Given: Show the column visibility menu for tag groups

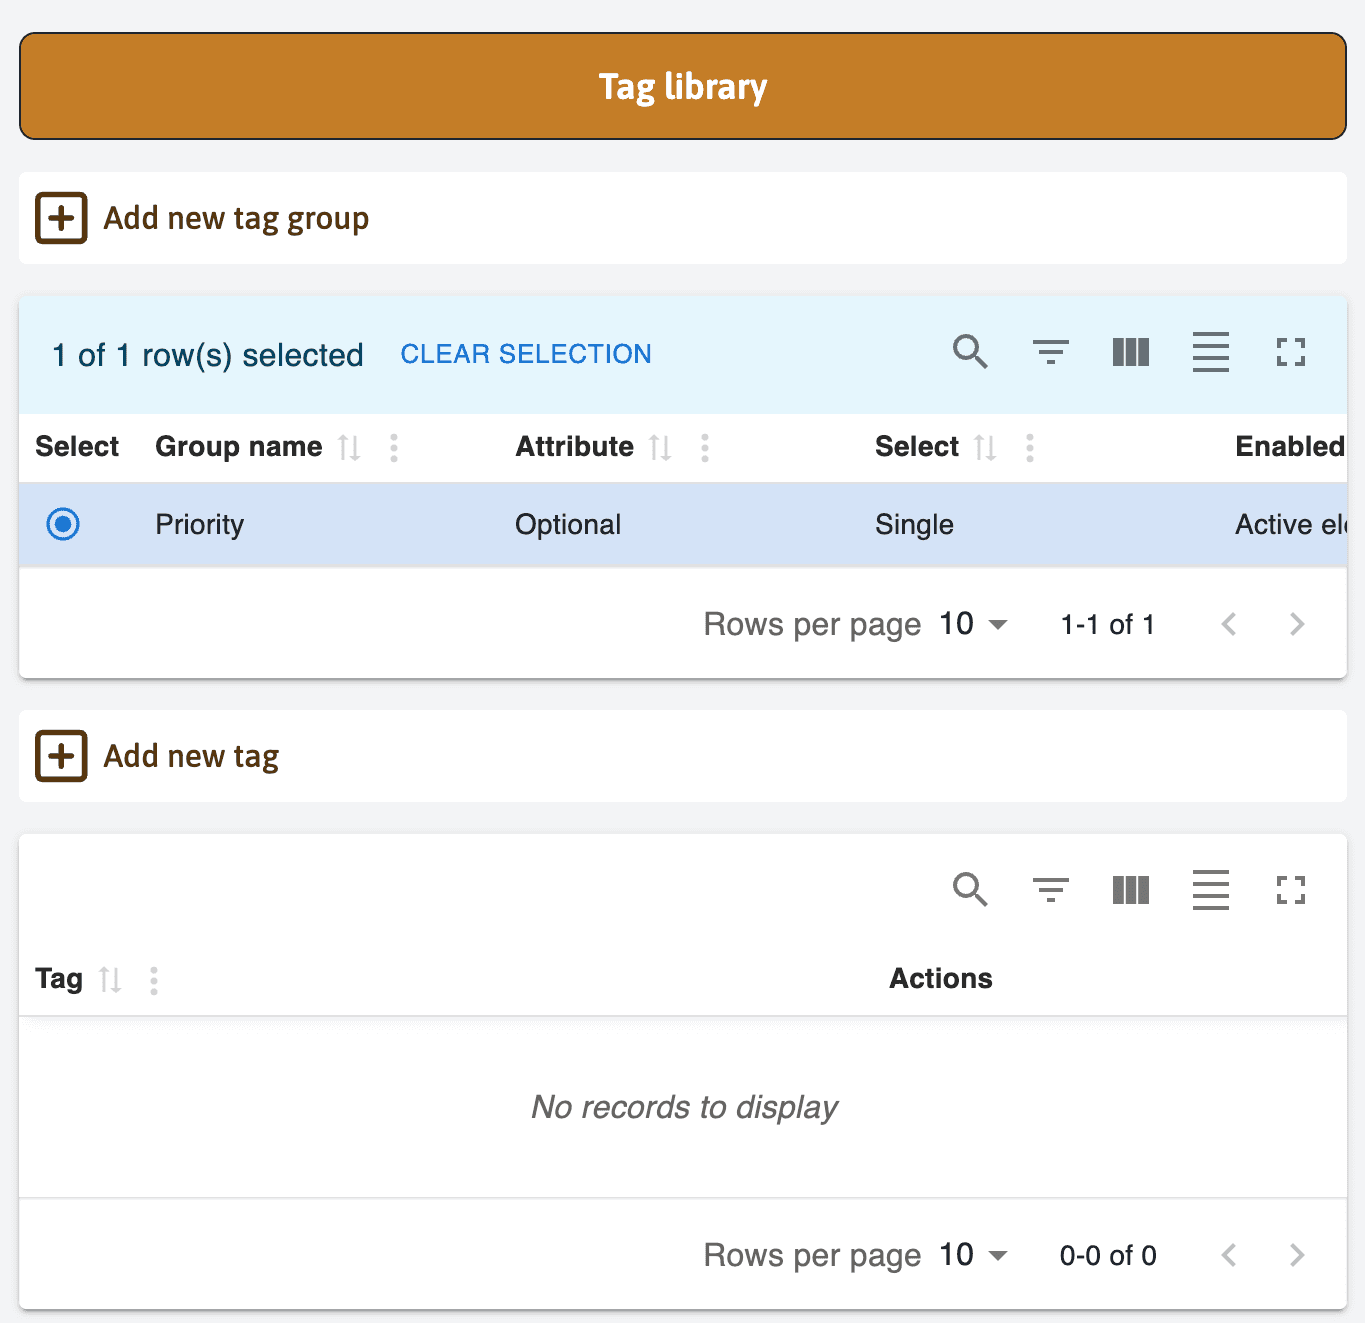Looking at the screenshot, I should [1131, 353].
